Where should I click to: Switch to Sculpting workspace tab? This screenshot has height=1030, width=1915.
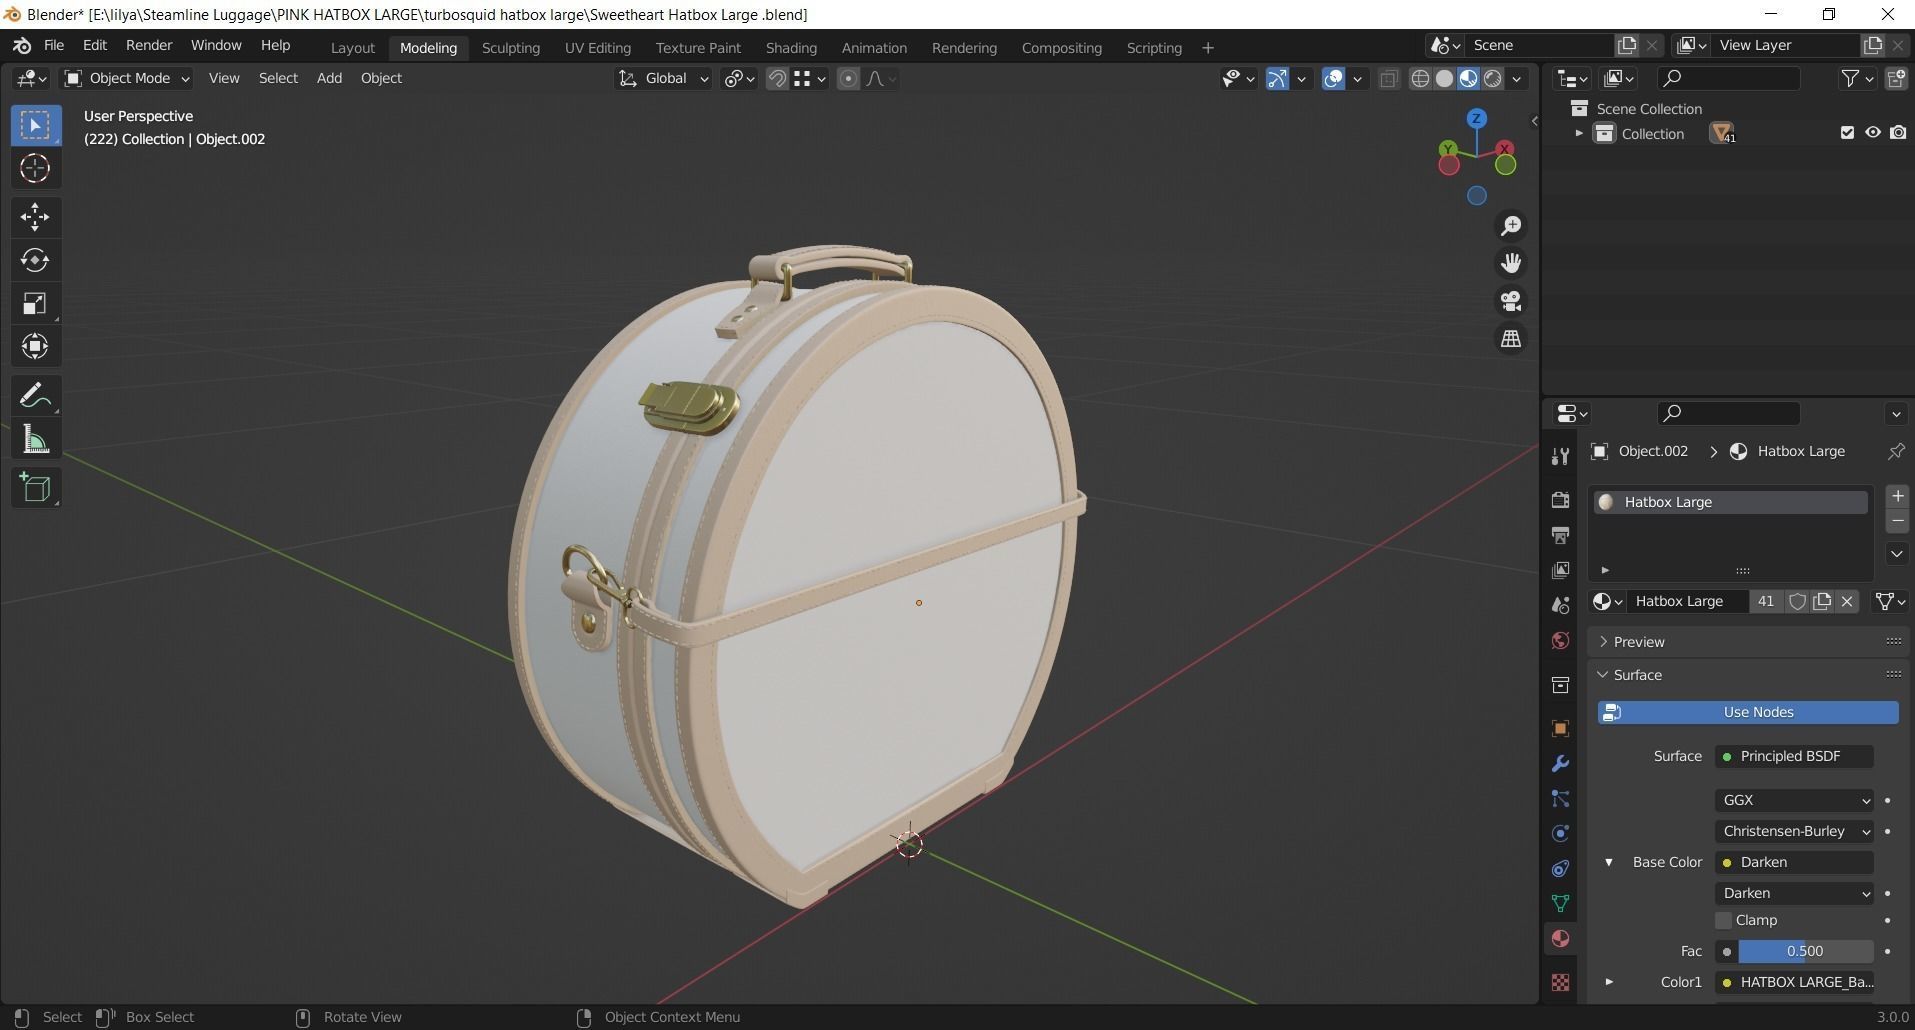pos(510,47)
